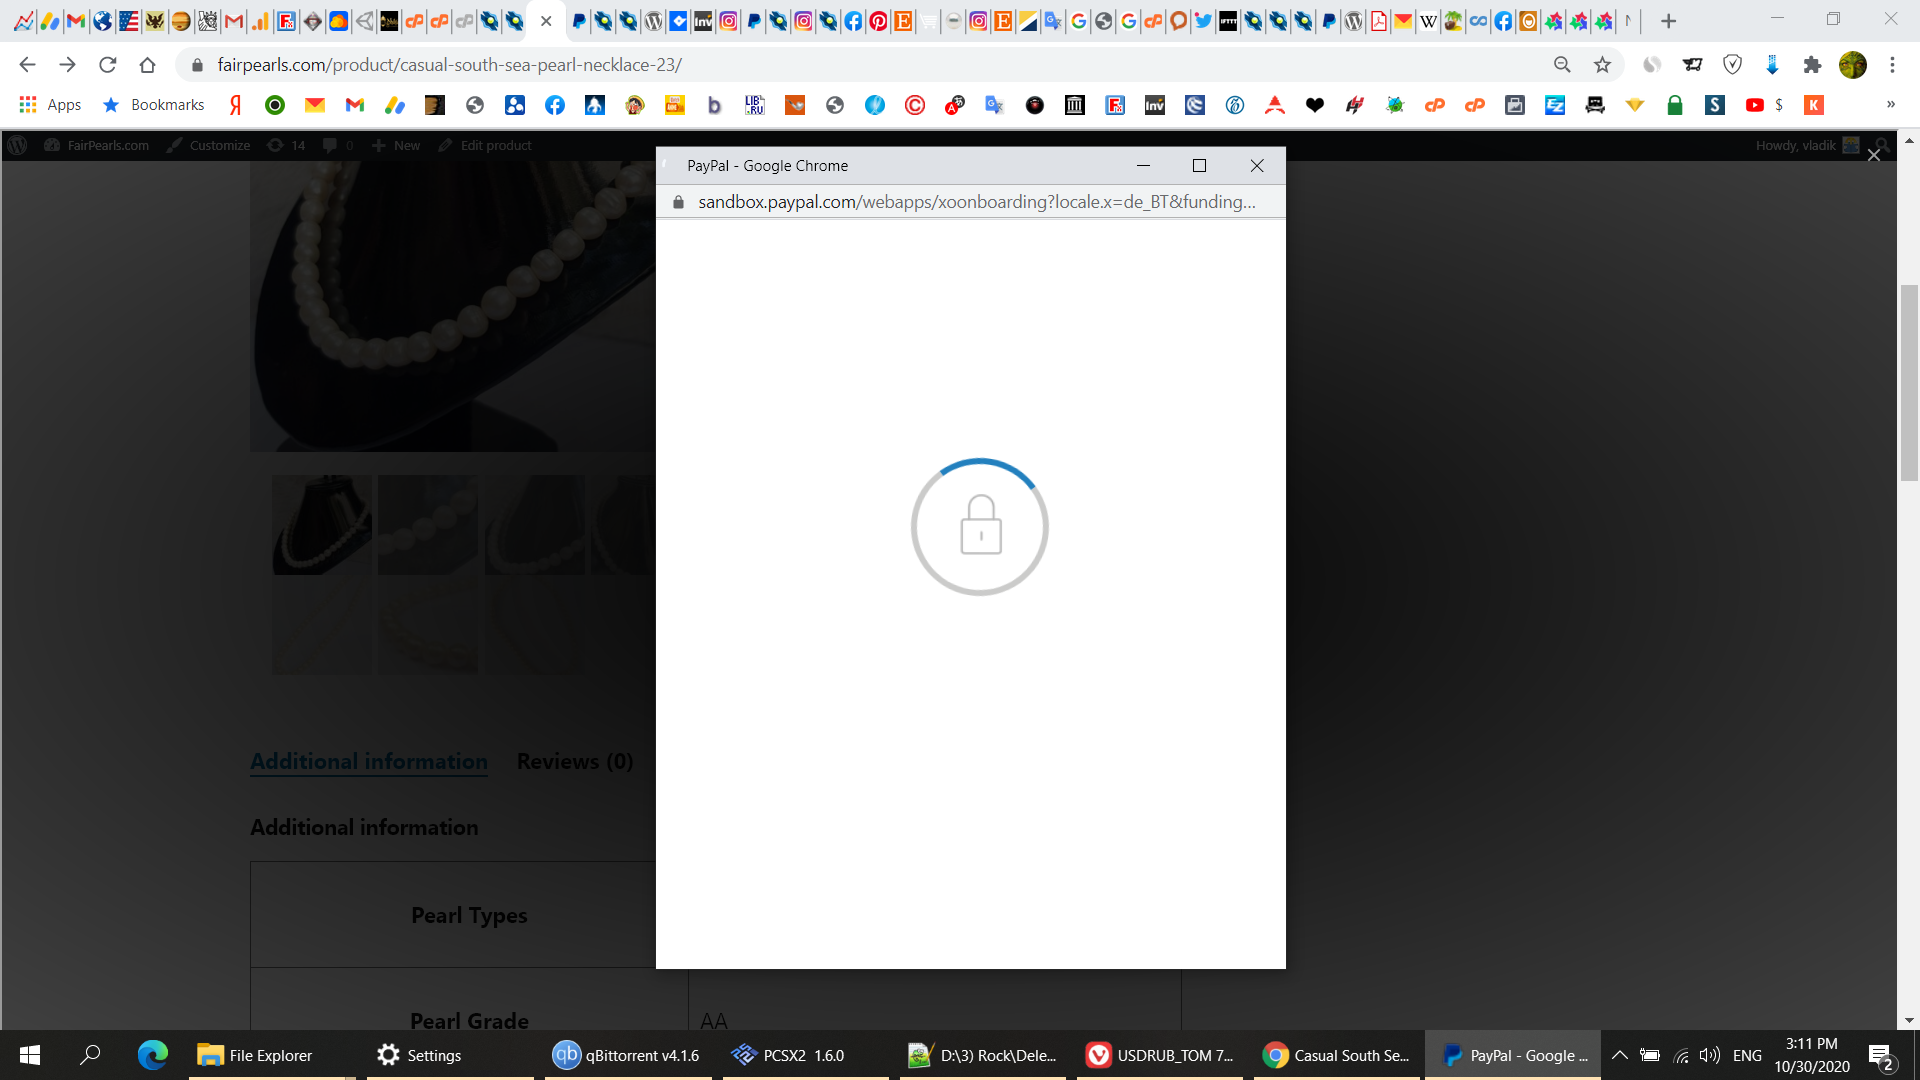
Task: Switch to the USDRUB_TOM taskbar window
Action: 1160,1055
